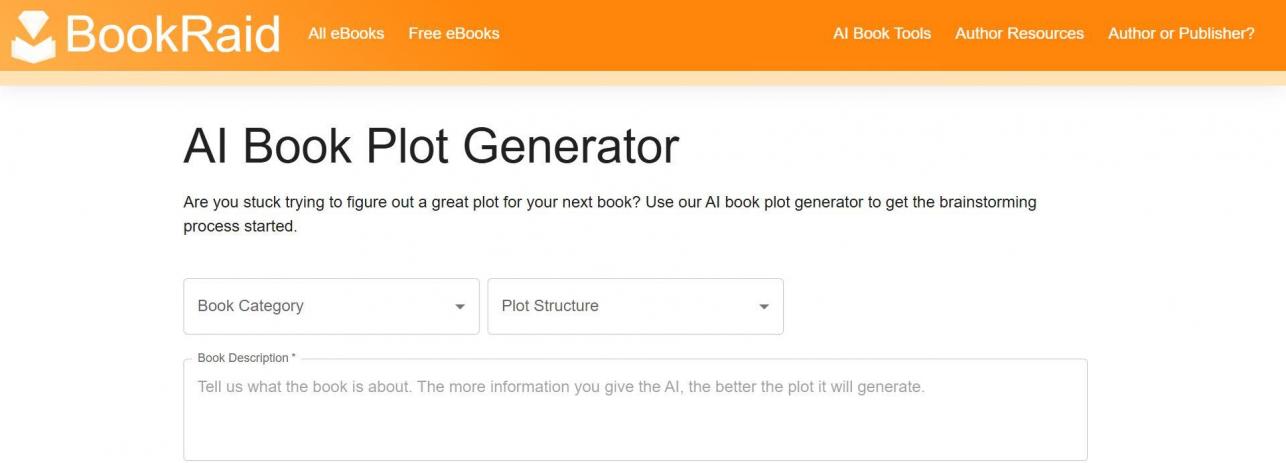
Task: Open the All eBooks navigation link
Action: (x=346, y=33)
